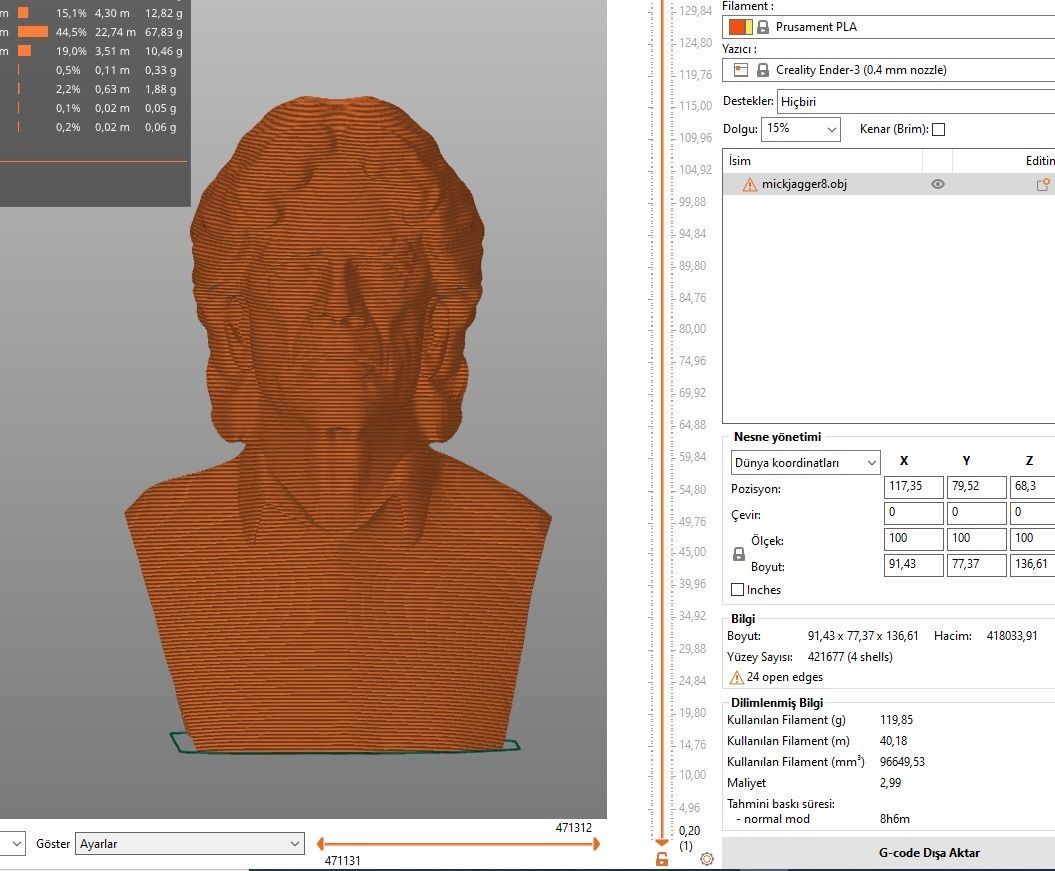
Task: Click the Prusament PLA filament color swatch
Action: (x=740, y=27)
